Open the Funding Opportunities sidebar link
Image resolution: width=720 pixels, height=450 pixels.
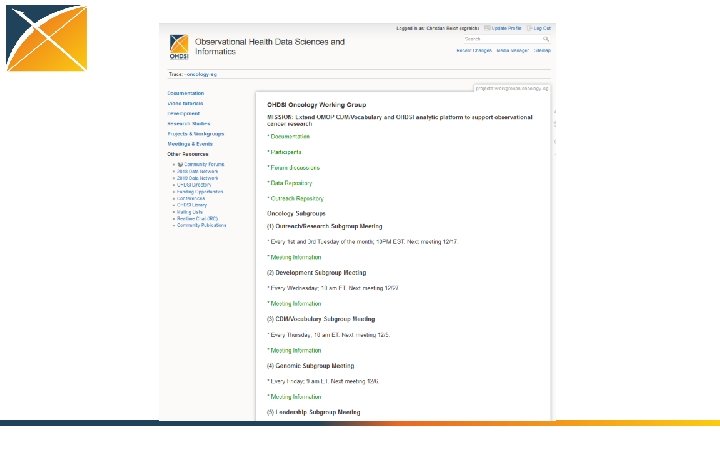pyautogui.click(x=200, y=192)
